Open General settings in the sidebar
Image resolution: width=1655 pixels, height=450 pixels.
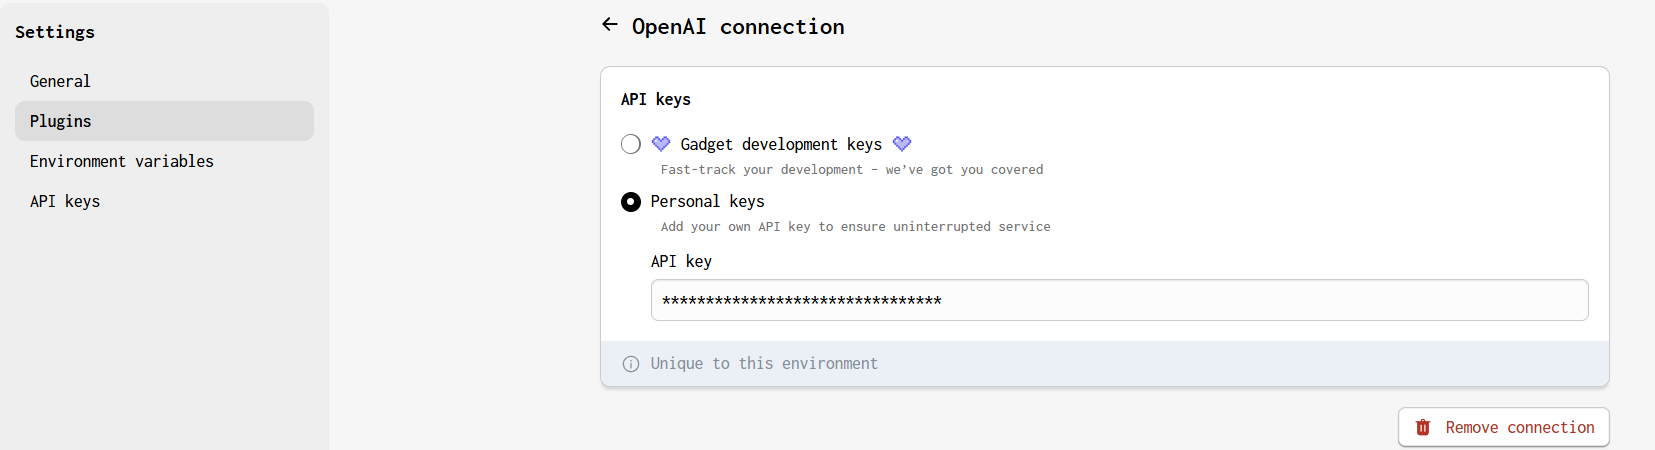pyautogui.click(x=60, y=81)
